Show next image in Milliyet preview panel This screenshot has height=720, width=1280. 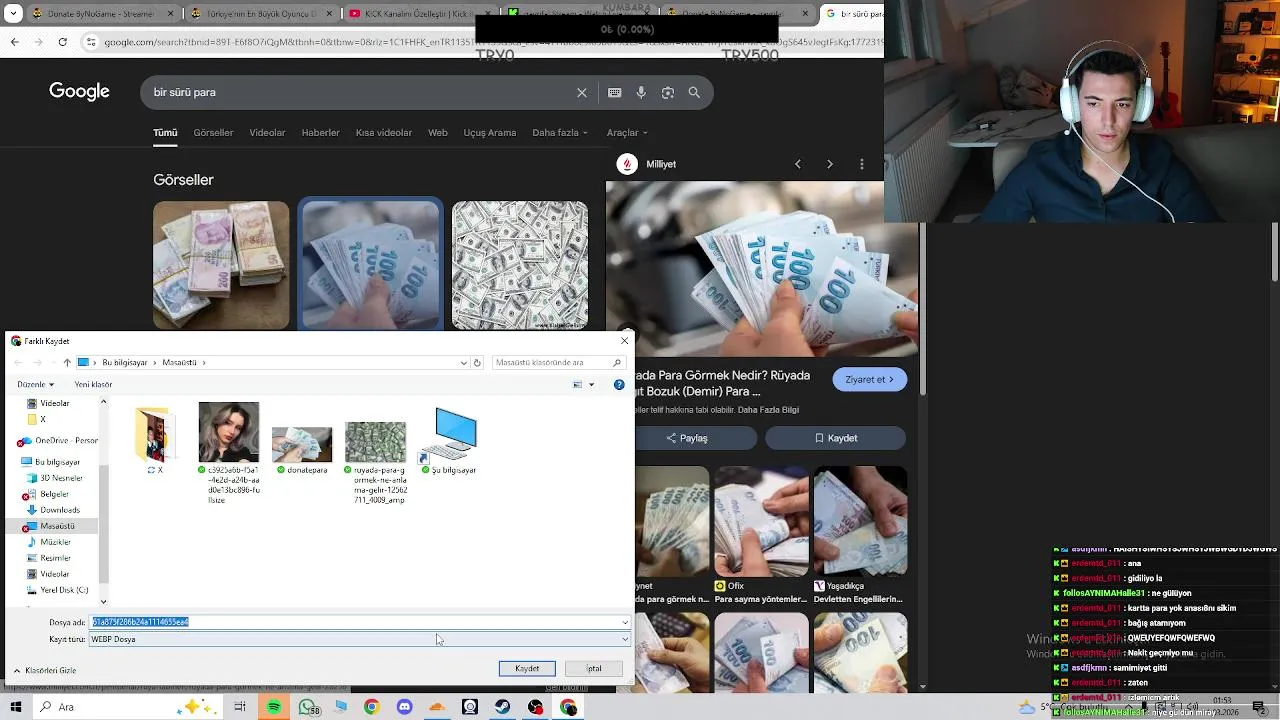829,164
